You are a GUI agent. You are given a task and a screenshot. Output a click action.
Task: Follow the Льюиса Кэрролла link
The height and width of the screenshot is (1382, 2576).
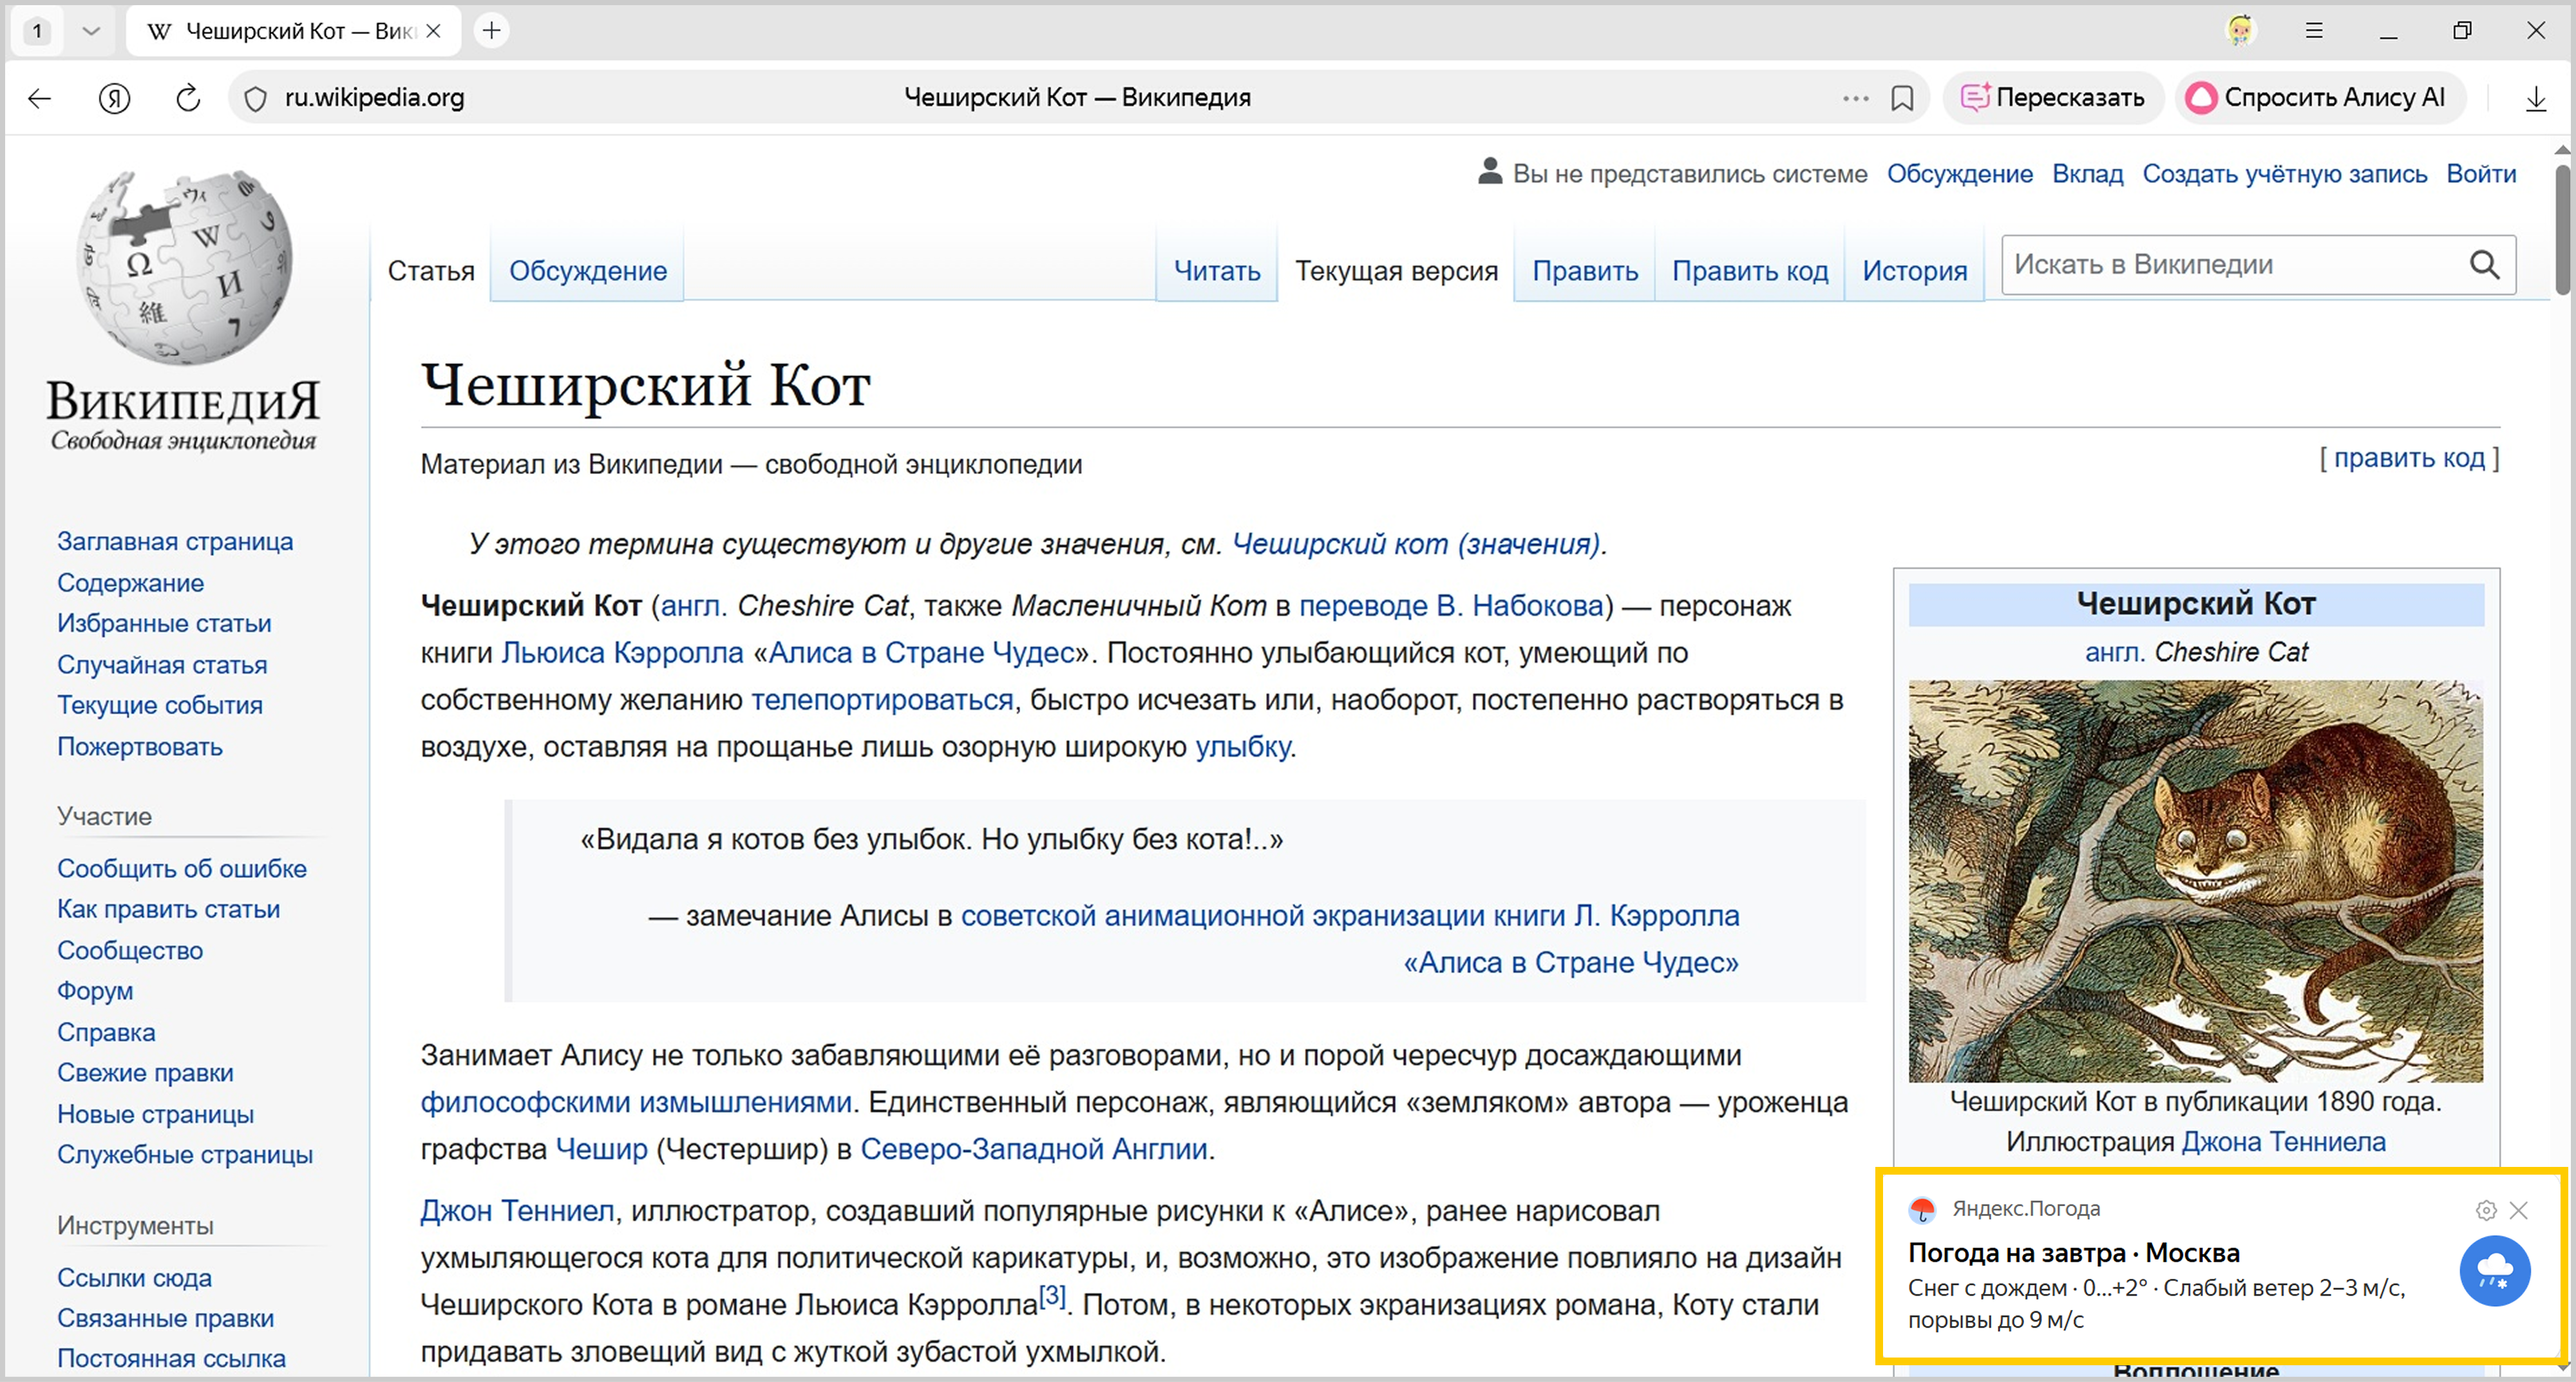click(622, 653)
